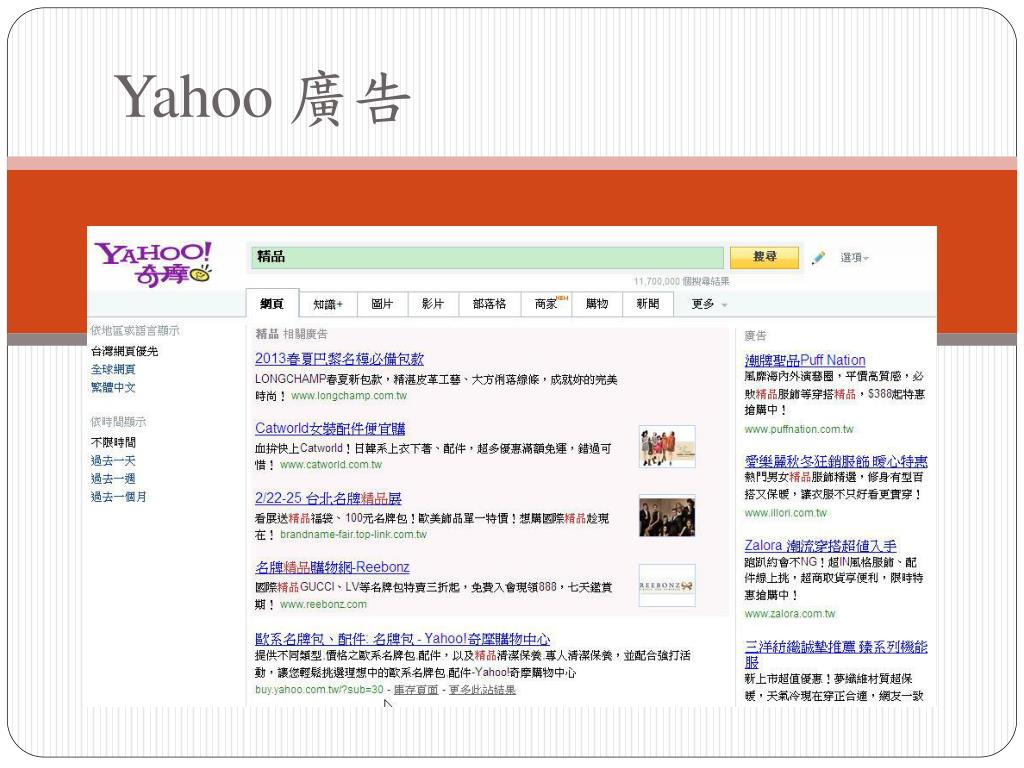Screen dimensions: 1024x768
Task: Click the 依時間顯示 sidebar heading
Action: click(118, 422)
